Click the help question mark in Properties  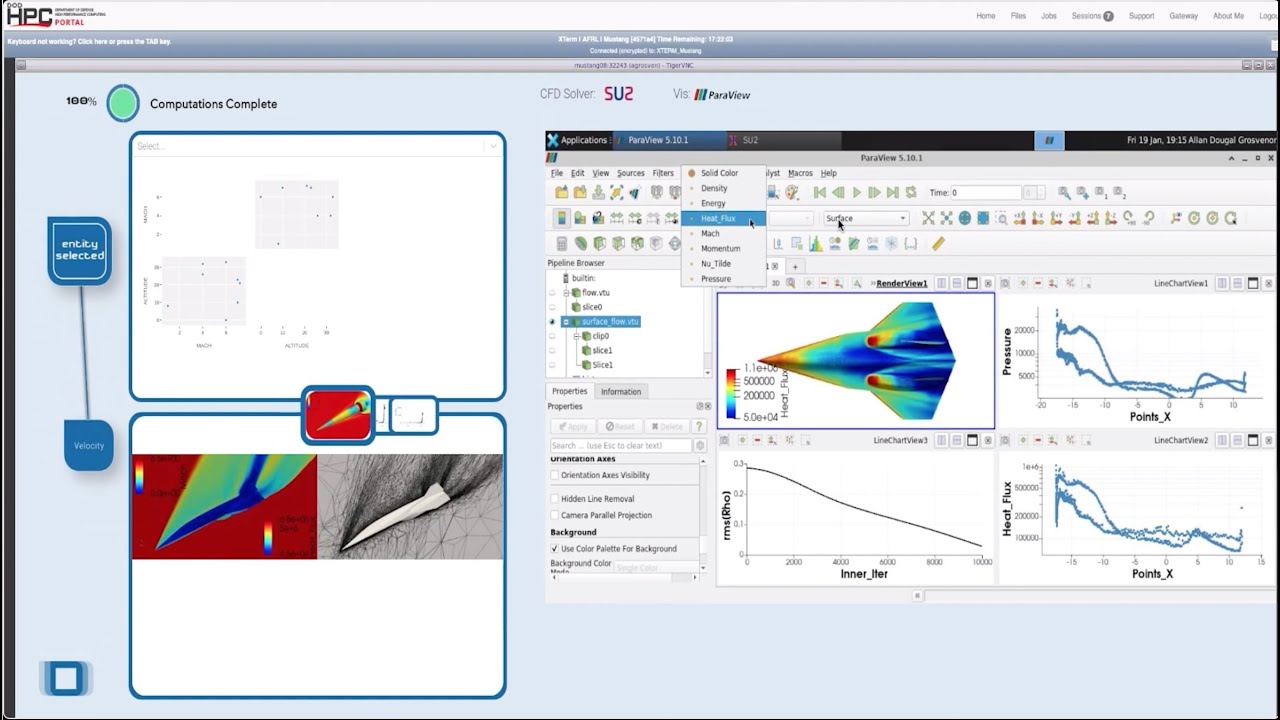pos(699,426)
